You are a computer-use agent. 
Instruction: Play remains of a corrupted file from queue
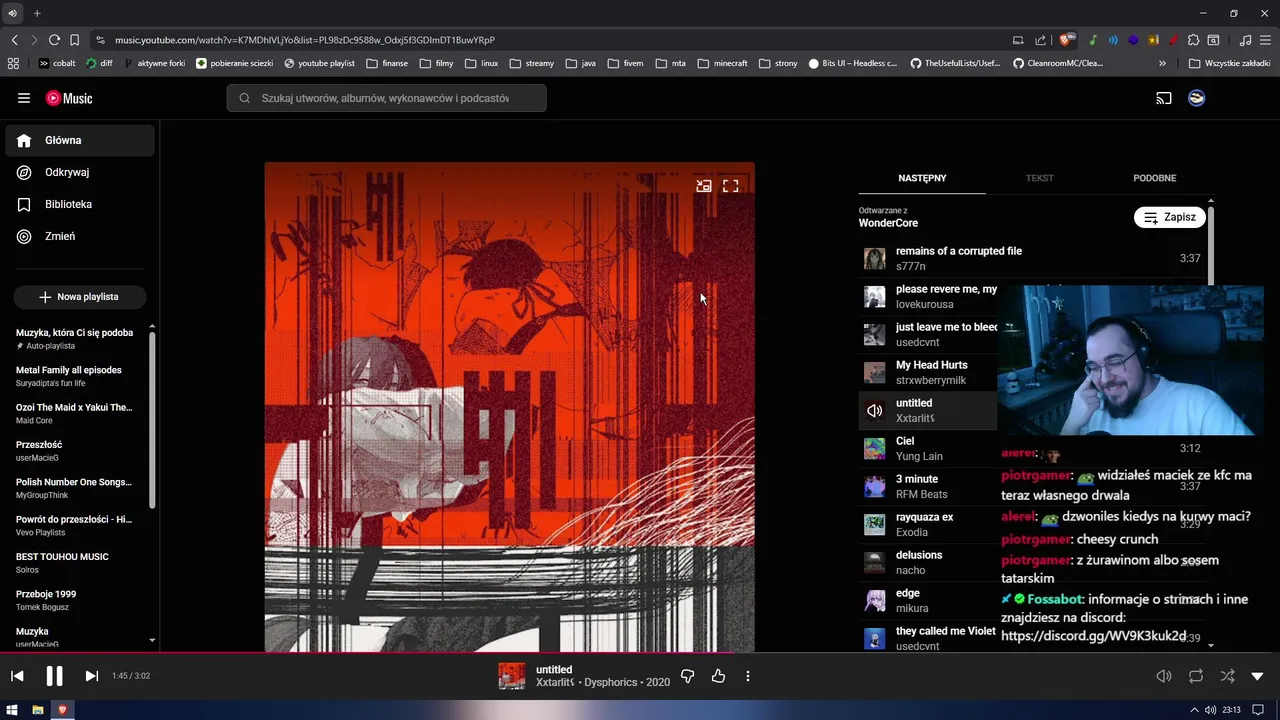(1032, 259)
